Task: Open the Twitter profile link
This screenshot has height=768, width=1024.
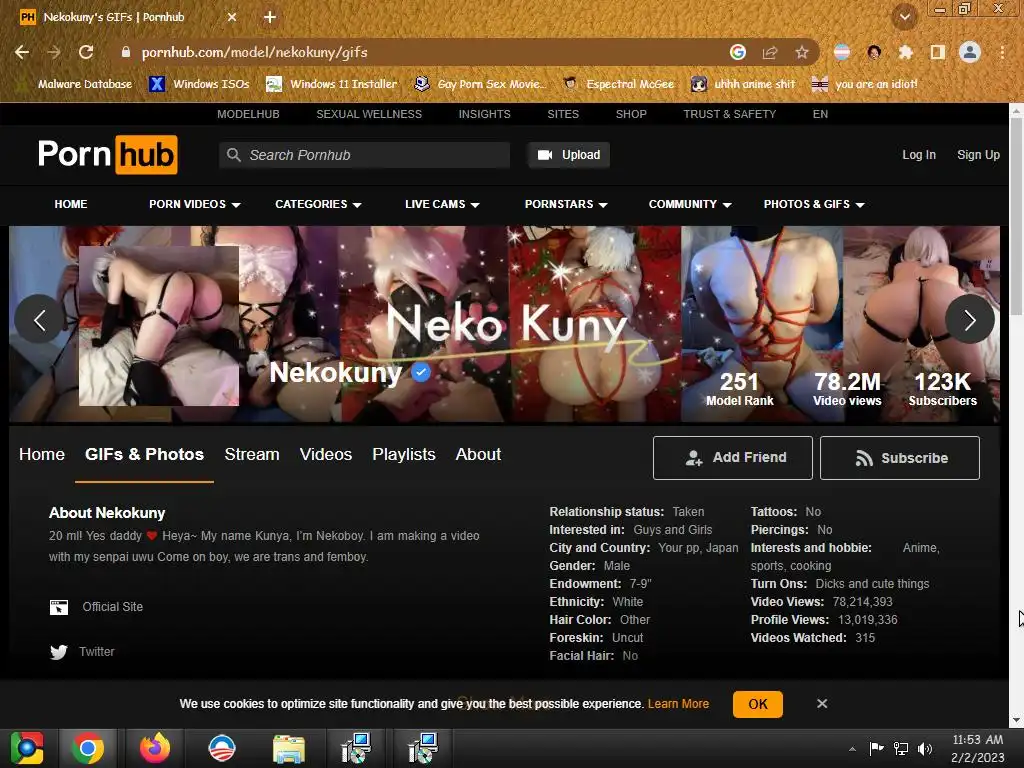Action: (82, 652)
